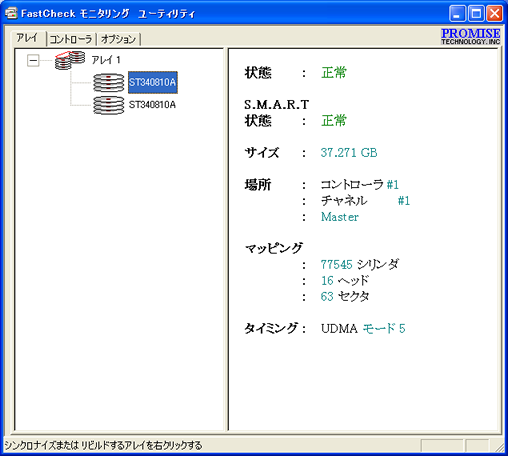Image resolution: width=508 pixels, height=456 pixels.
Task: Open the オプション tab
Action: click(118, 39)
